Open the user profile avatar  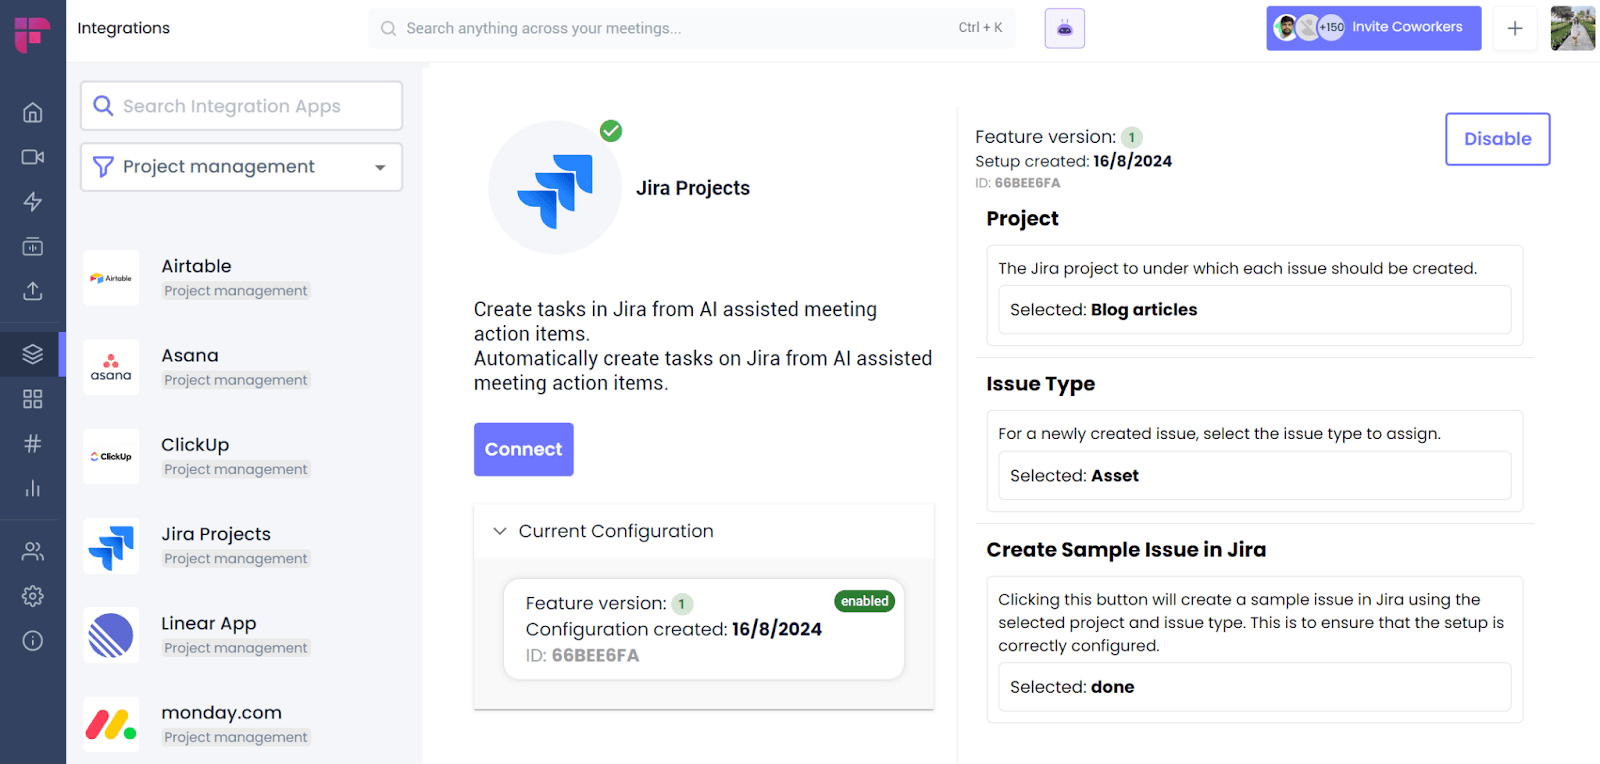(x=1573, y=28)
